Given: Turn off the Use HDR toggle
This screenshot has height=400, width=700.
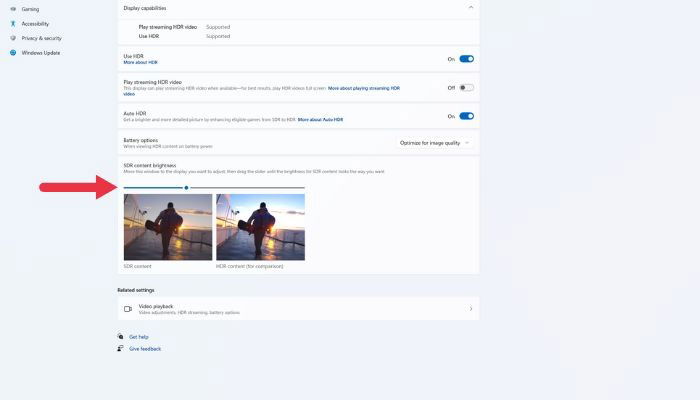Looking at the screenshot, I should [467, 59].
